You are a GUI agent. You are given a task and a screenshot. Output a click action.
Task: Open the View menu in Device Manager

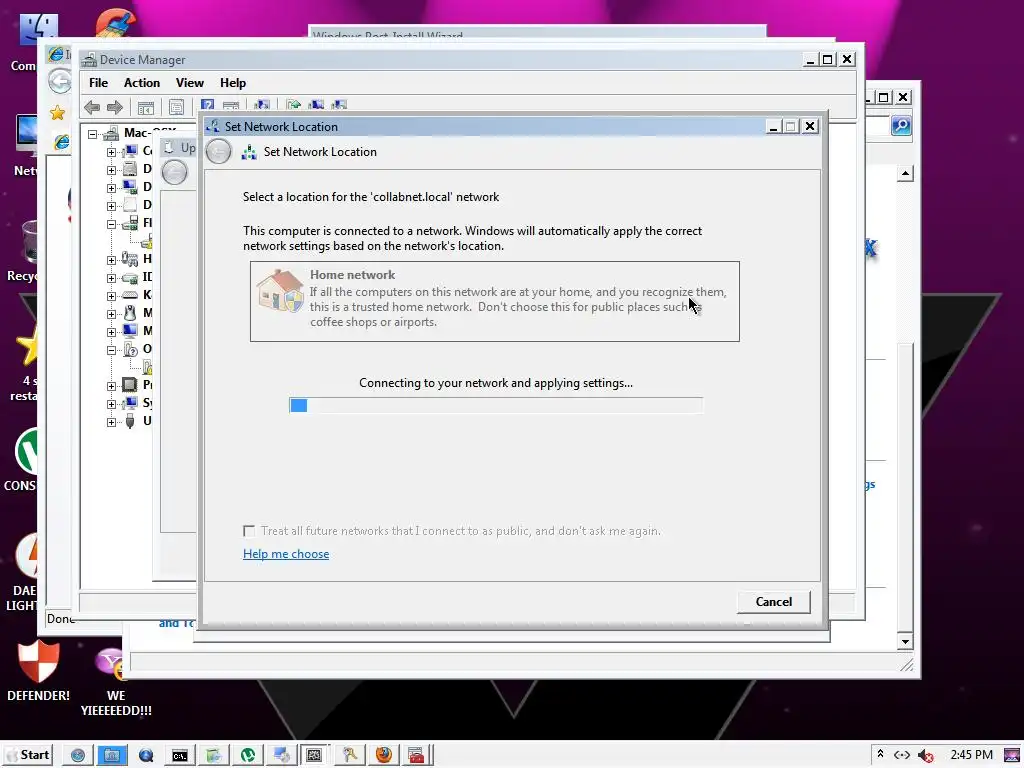(189, 83)
